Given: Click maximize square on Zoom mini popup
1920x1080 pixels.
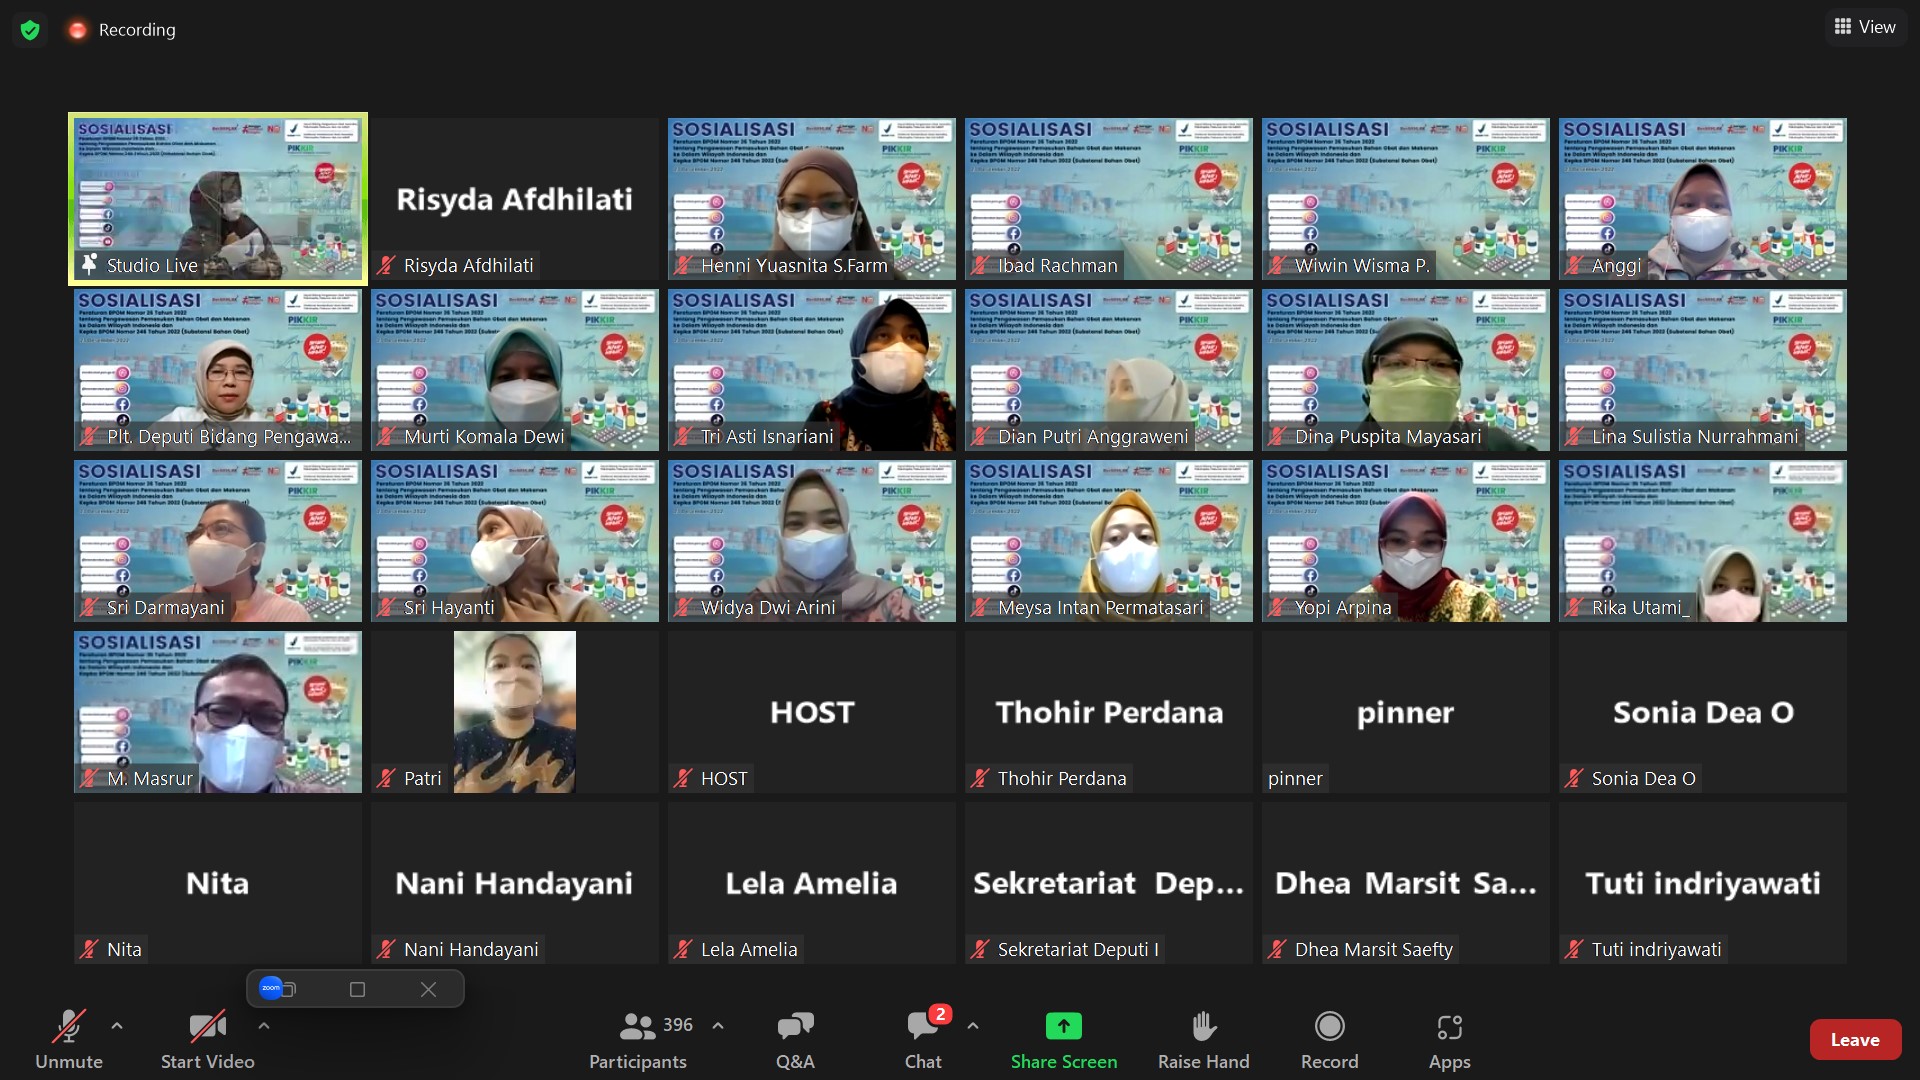Looking at the screenshot, I should click(357, 989).
